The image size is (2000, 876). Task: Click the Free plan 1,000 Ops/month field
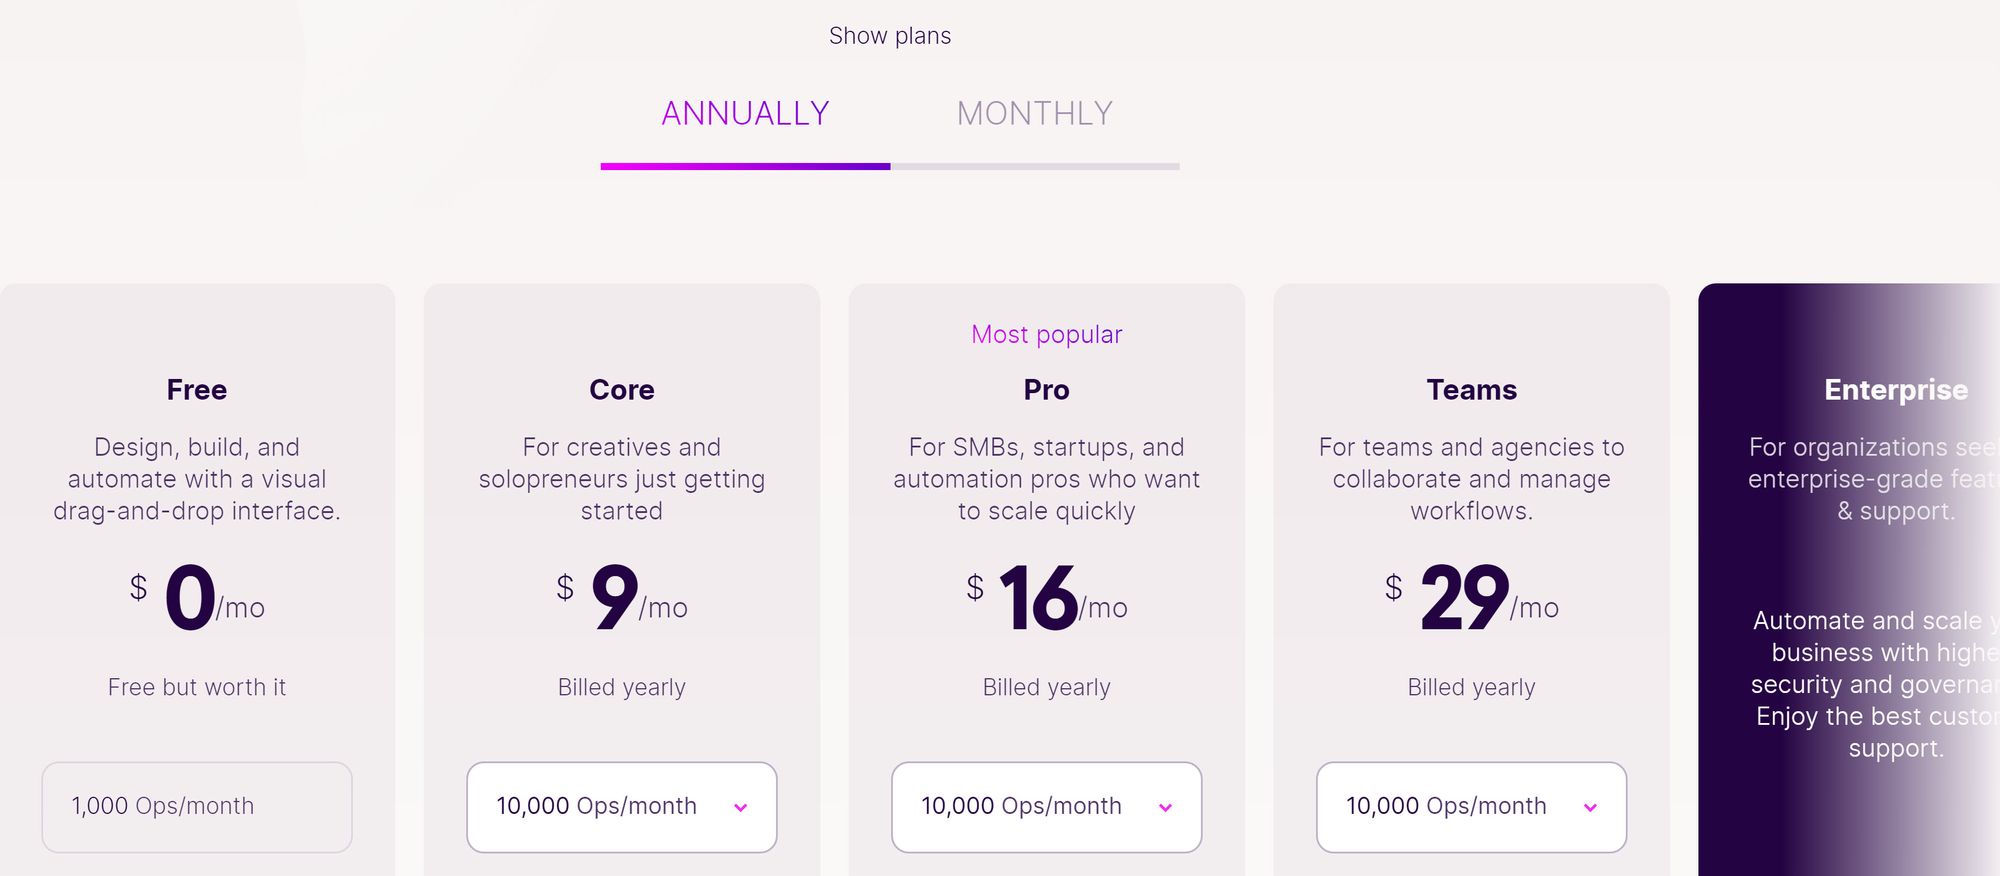pyautogui.click(x=197, y=807)
